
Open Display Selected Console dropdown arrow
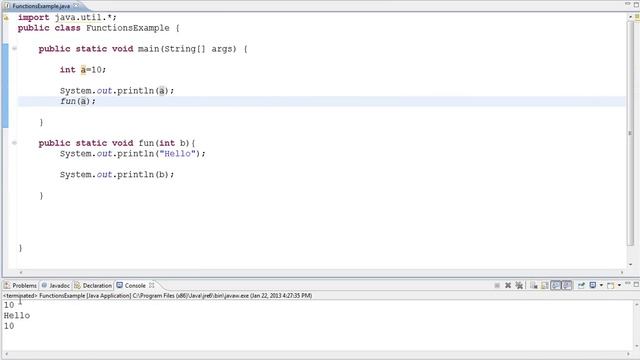(601, 285)
